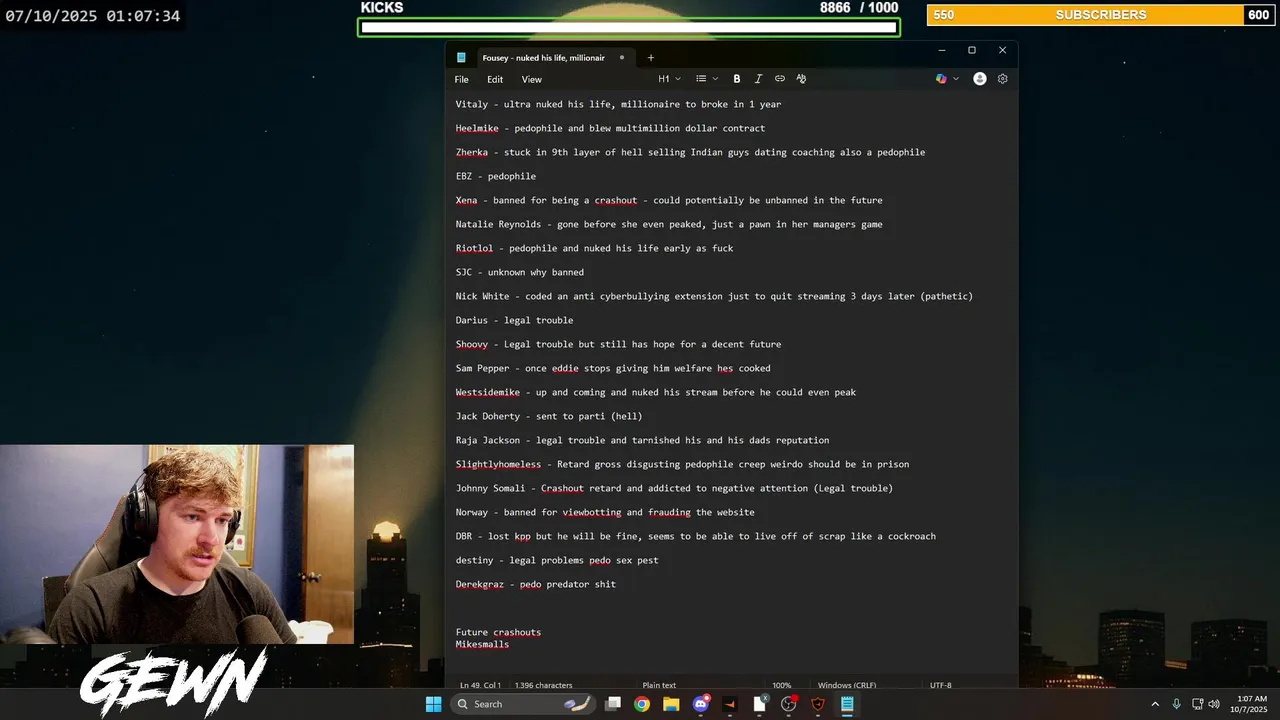Click the Plain text status entry
The height and width of the screenshot is (720, 1280).
coord(659,685)
